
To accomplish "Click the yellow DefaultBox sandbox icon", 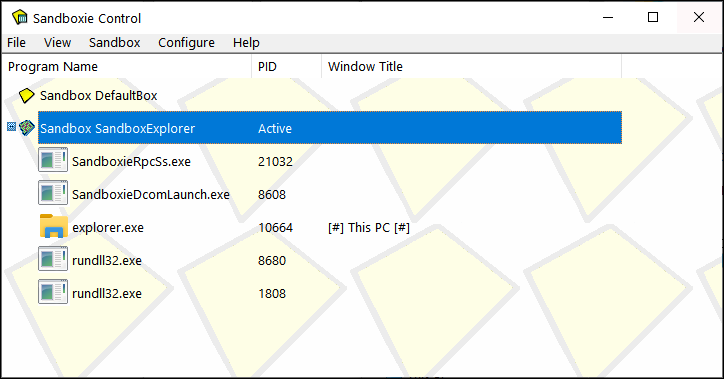I will tap(26, 96).
